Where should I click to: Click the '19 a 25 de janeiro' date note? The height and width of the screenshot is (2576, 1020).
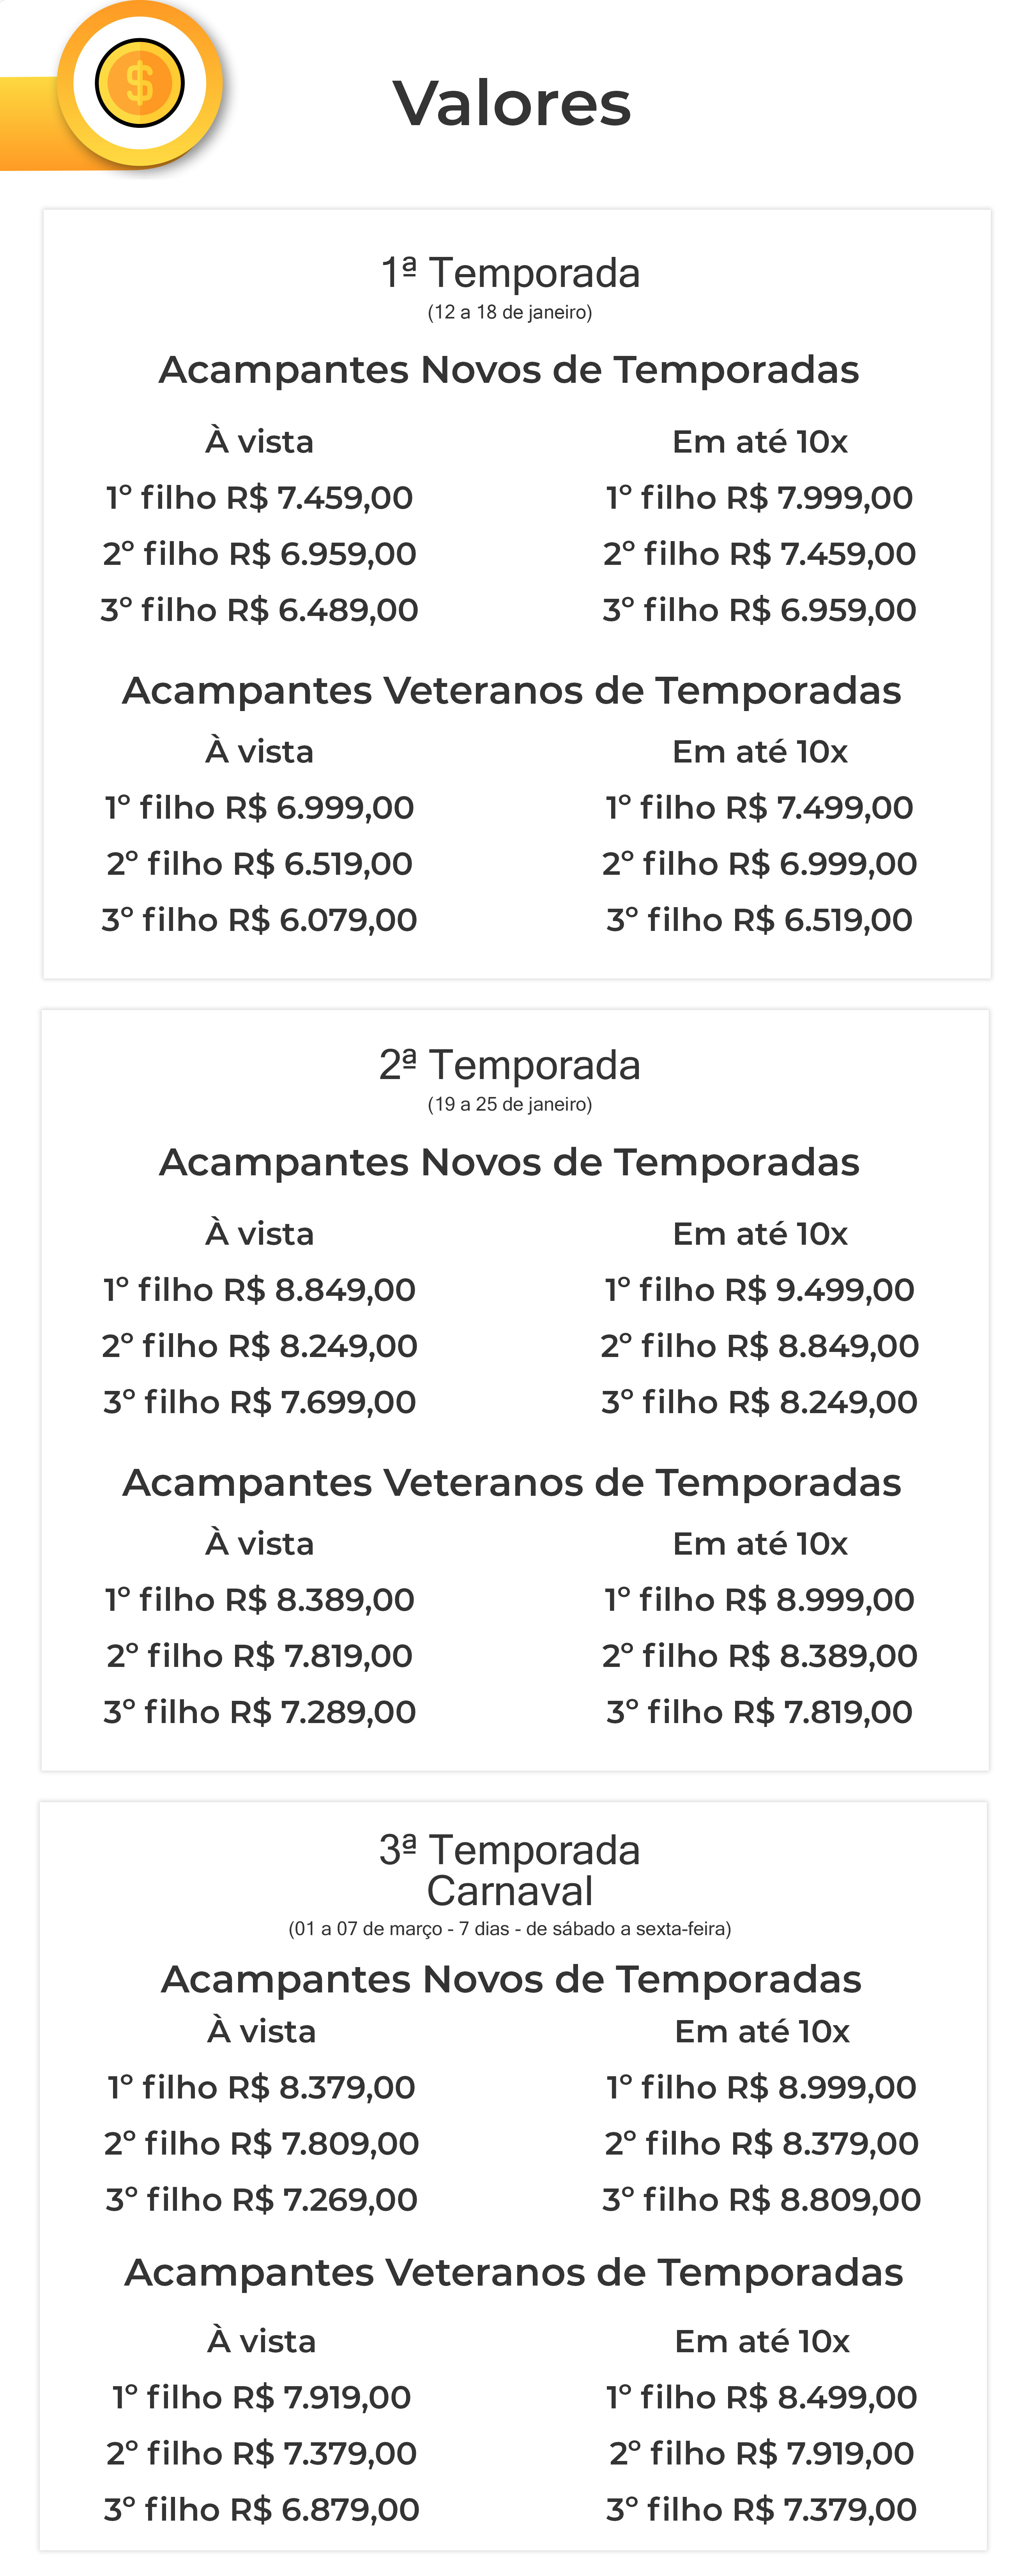coord(510,1104)
